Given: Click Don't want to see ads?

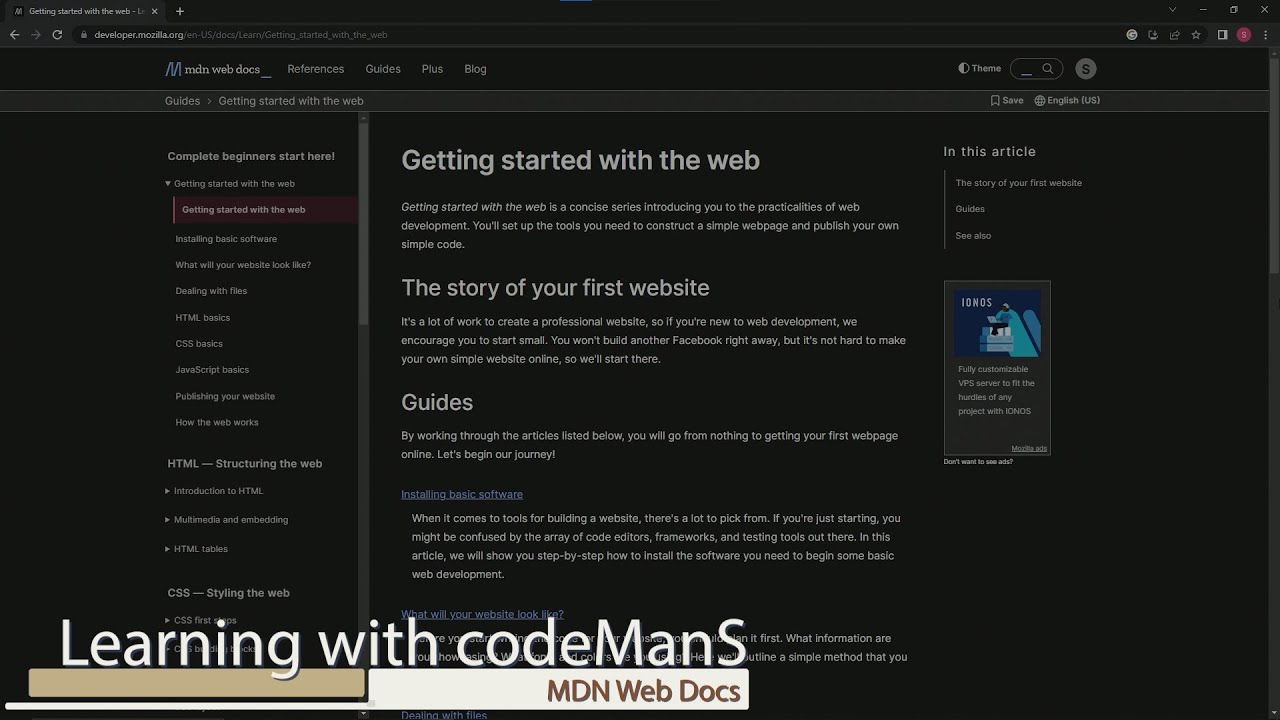Looking at the screenshot, I should point(978,461).
